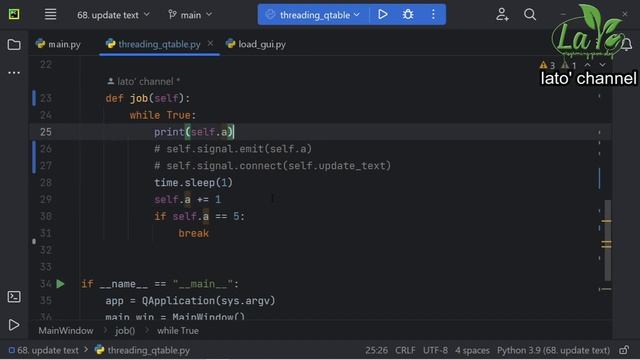Open Code With Me add-user icon
Image resolution: width=640 pixels, height=360 pixels.
tap(502, 15)
